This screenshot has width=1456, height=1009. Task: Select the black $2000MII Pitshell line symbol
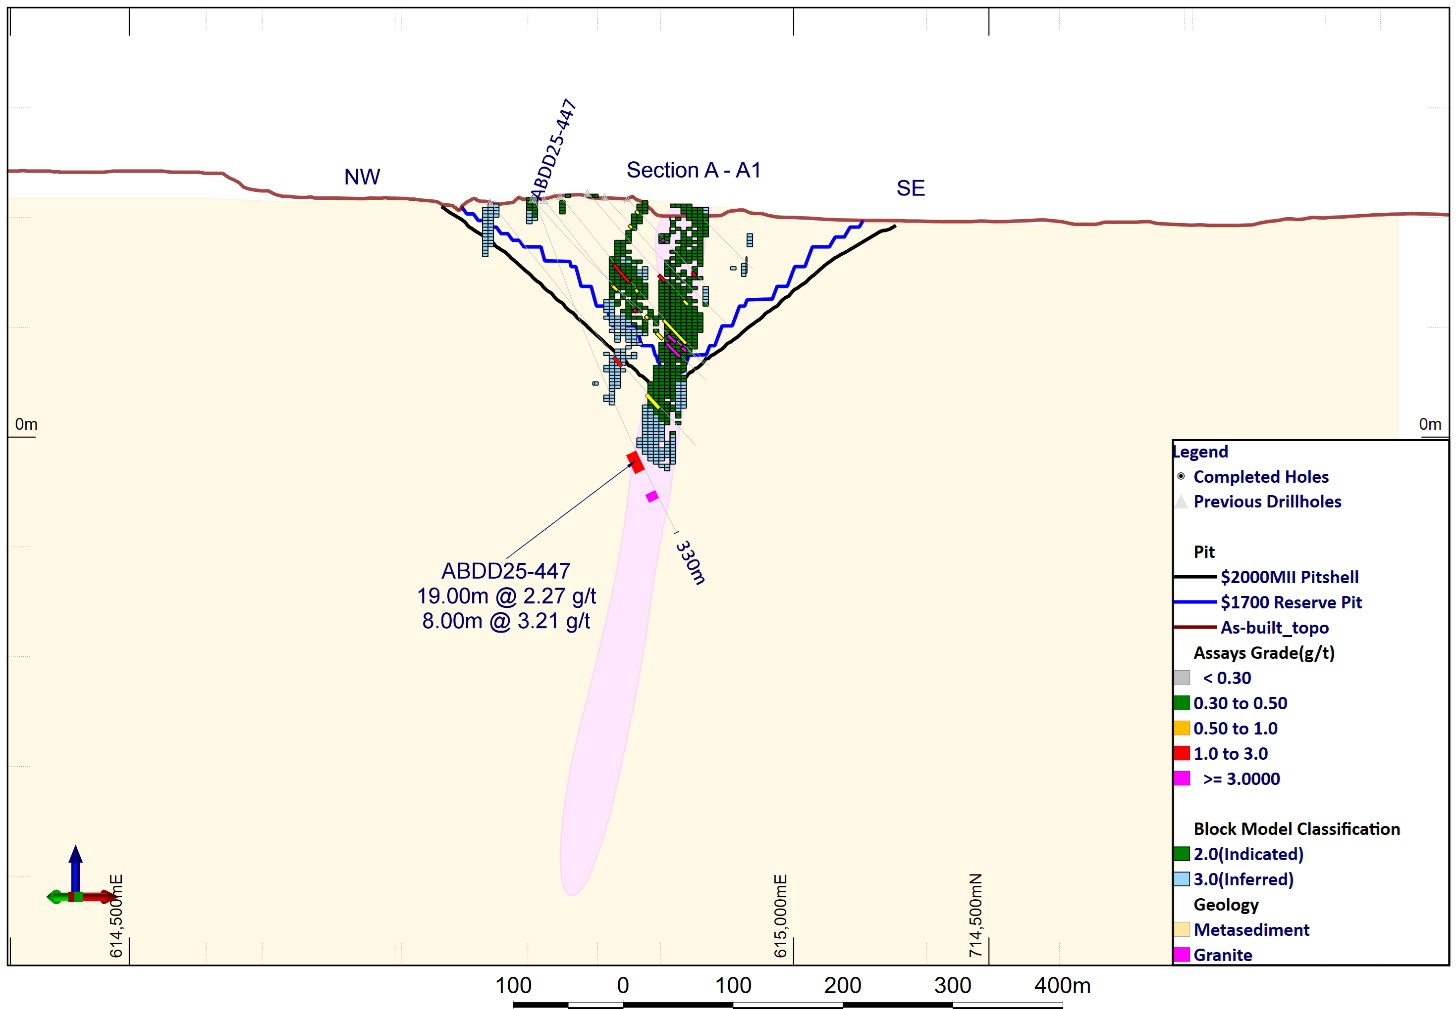[x=1194, y=577]
